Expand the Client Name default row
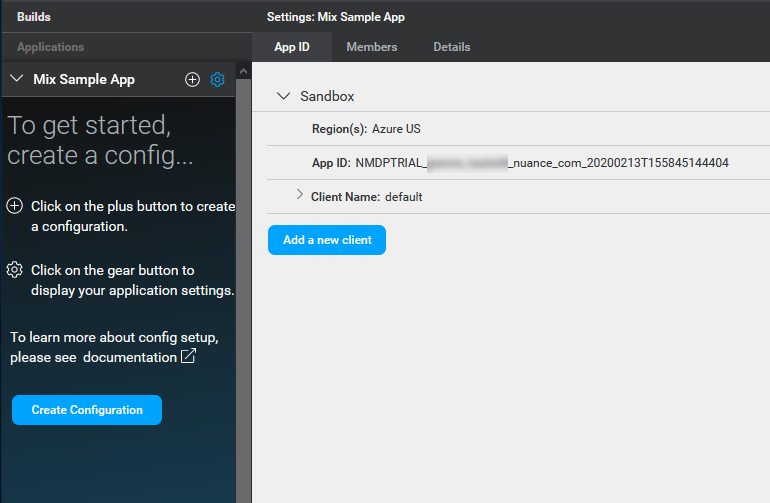This screenshot has height=503, width=770. click(x=299, y=196)
